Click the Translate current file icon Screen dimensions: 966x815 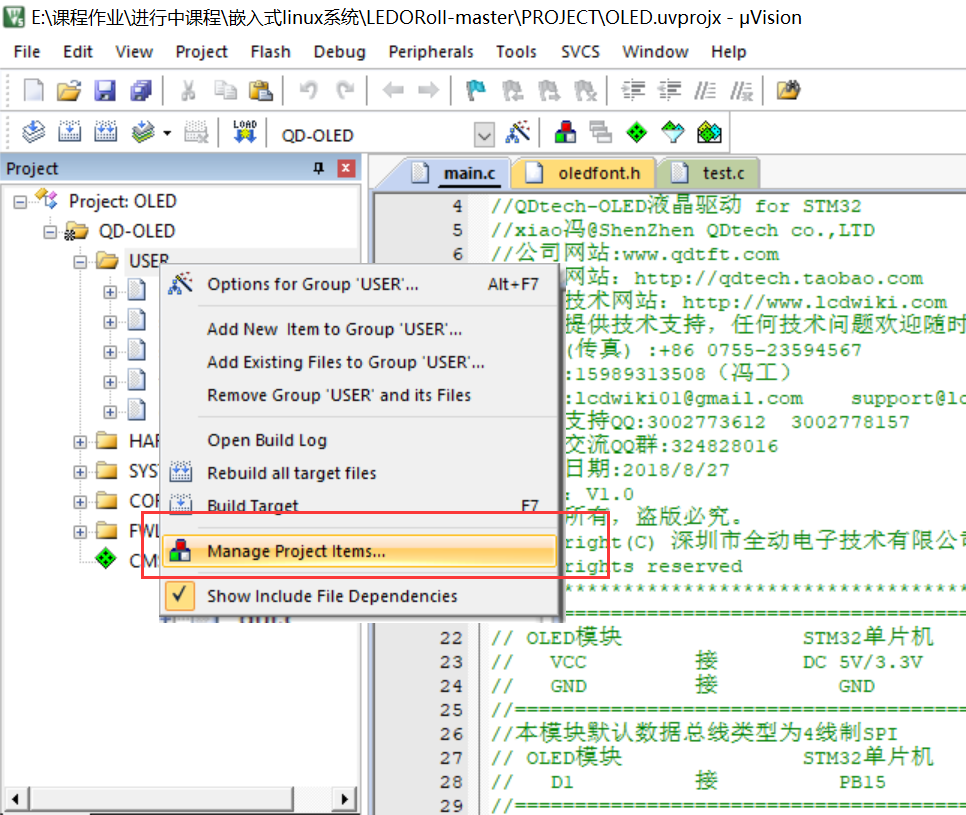33,132
